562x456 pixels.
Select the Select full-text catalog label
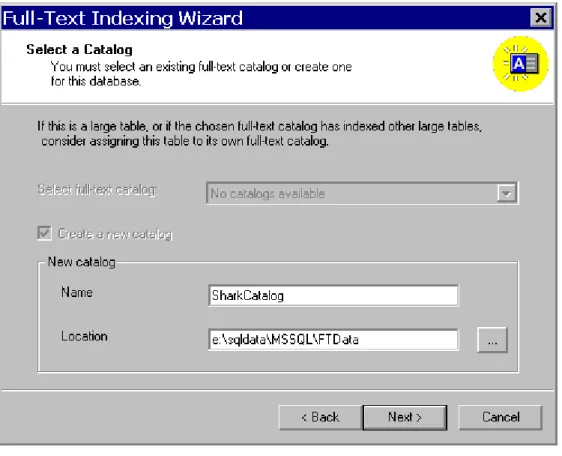(x=97, y=190)
